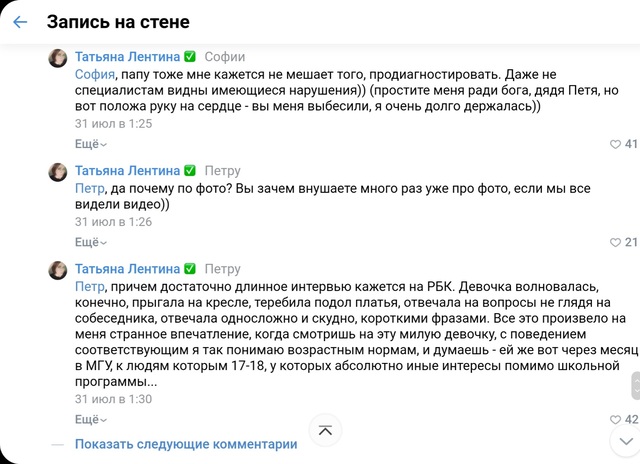Like the comment posted at 1:26
Screen dimensions: 640x464
[x=615, y=242]
